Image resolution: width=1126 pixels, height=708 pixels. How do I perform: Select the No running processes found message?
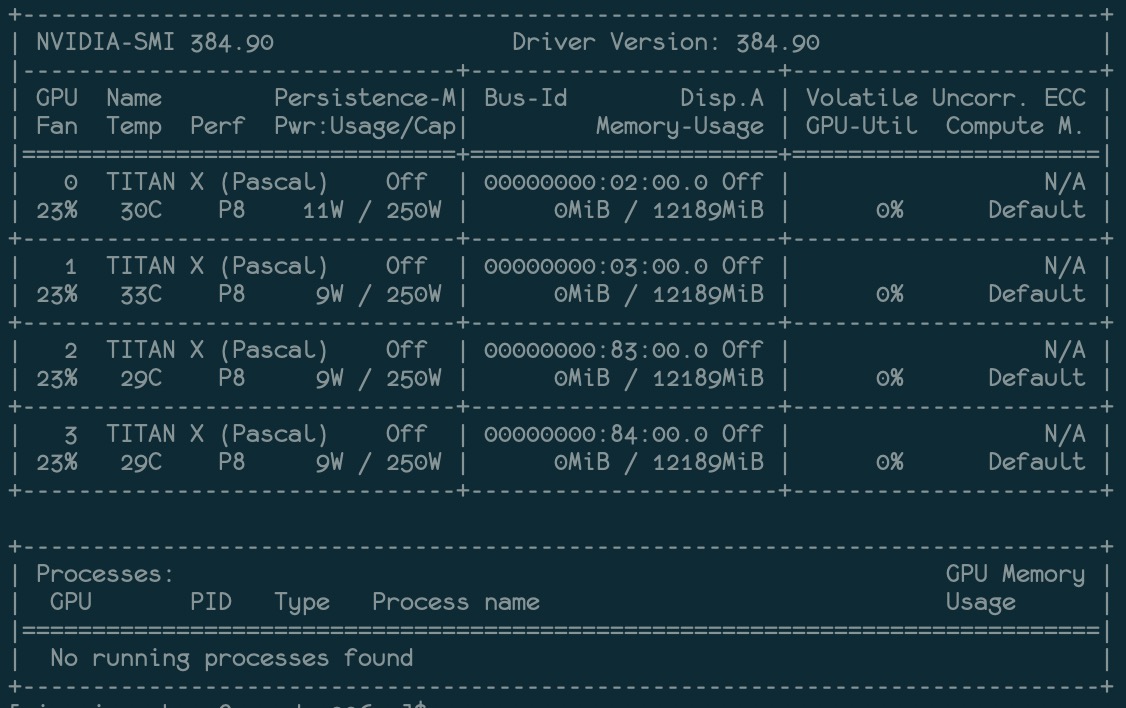(231, 658)
